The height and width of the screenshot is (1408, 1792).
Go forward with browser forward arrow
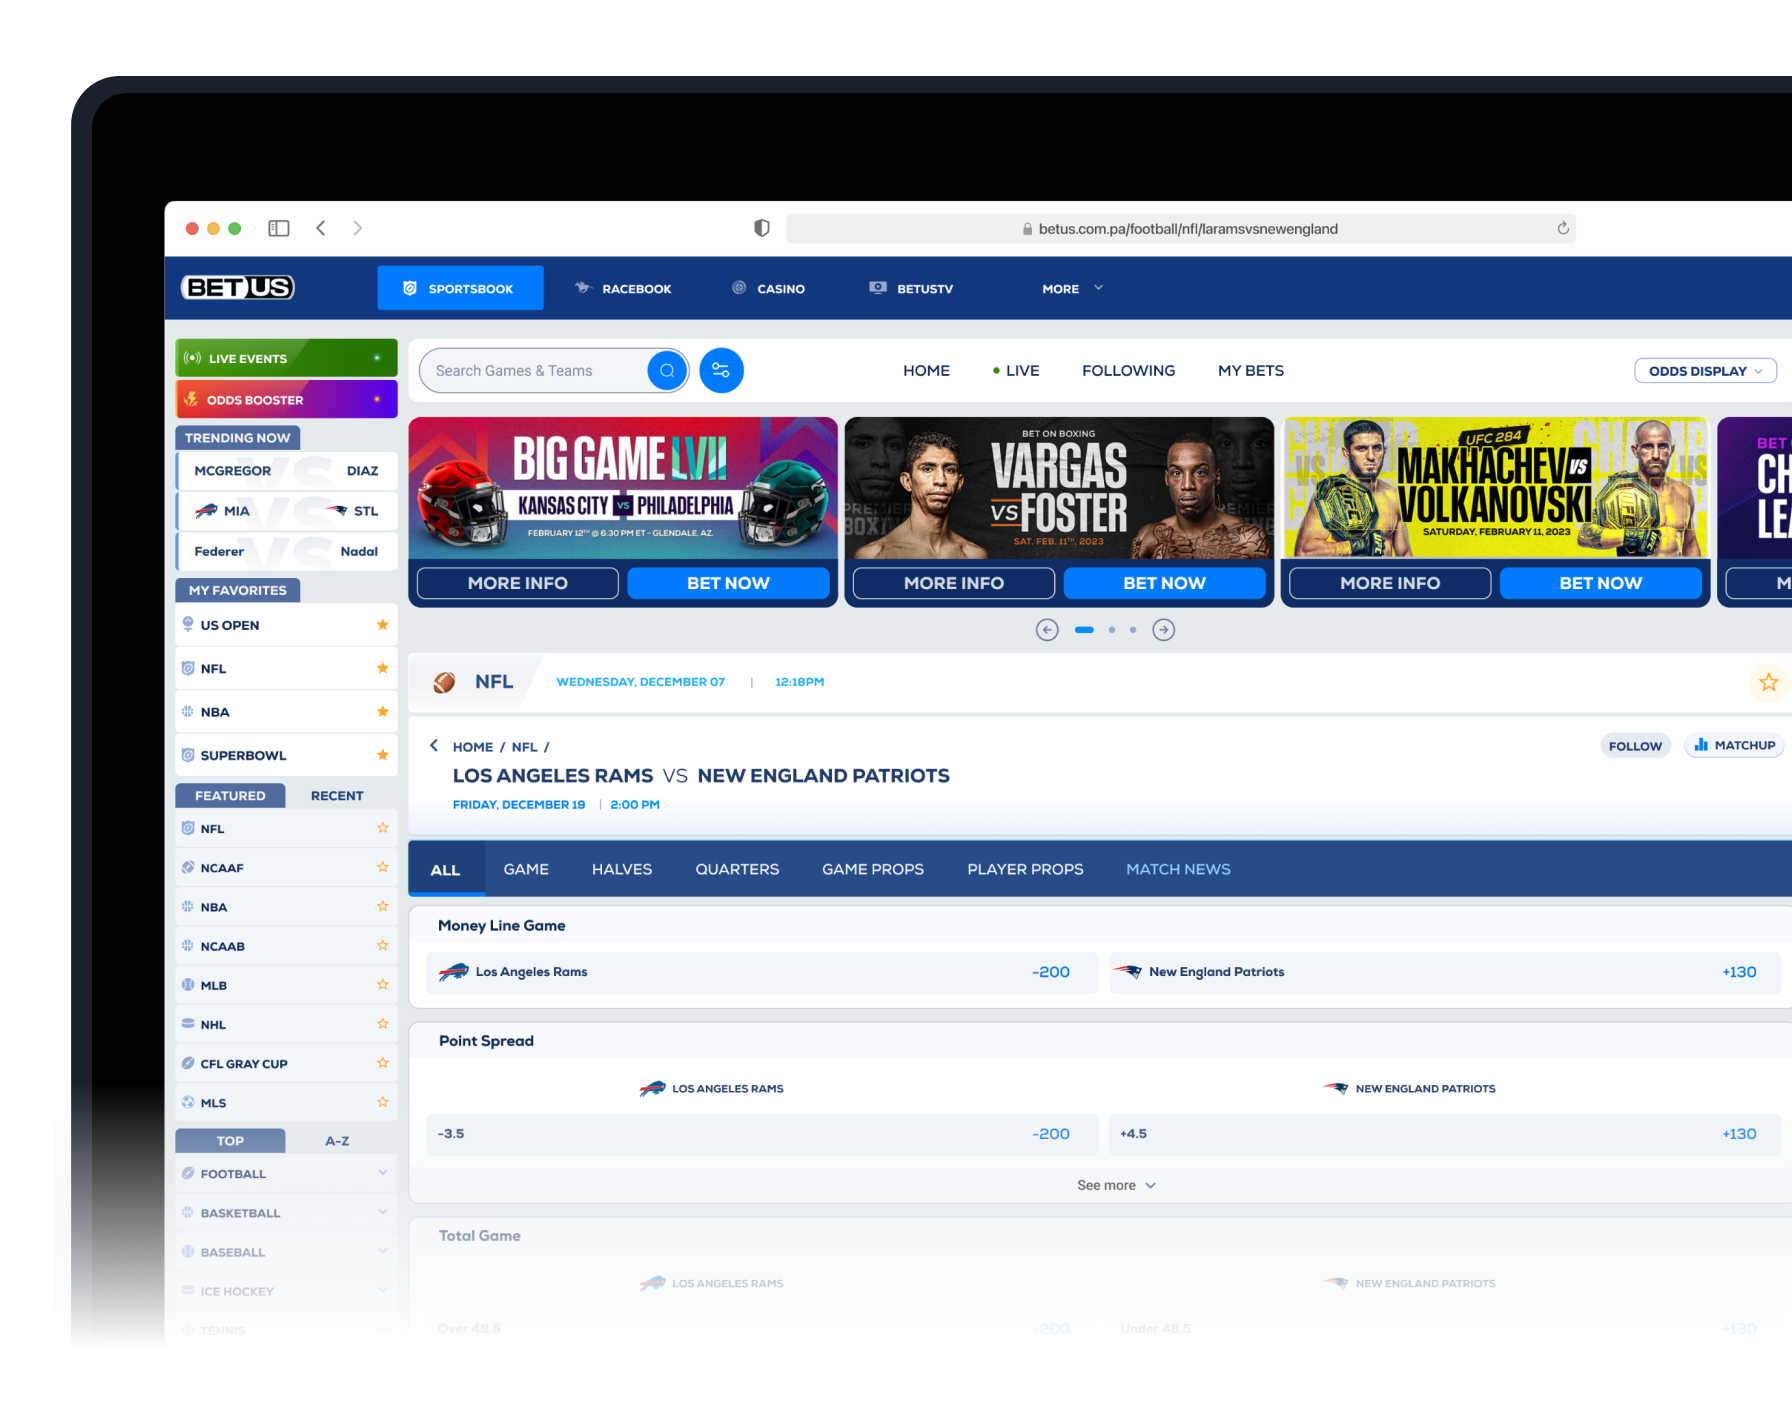[357, 229]
